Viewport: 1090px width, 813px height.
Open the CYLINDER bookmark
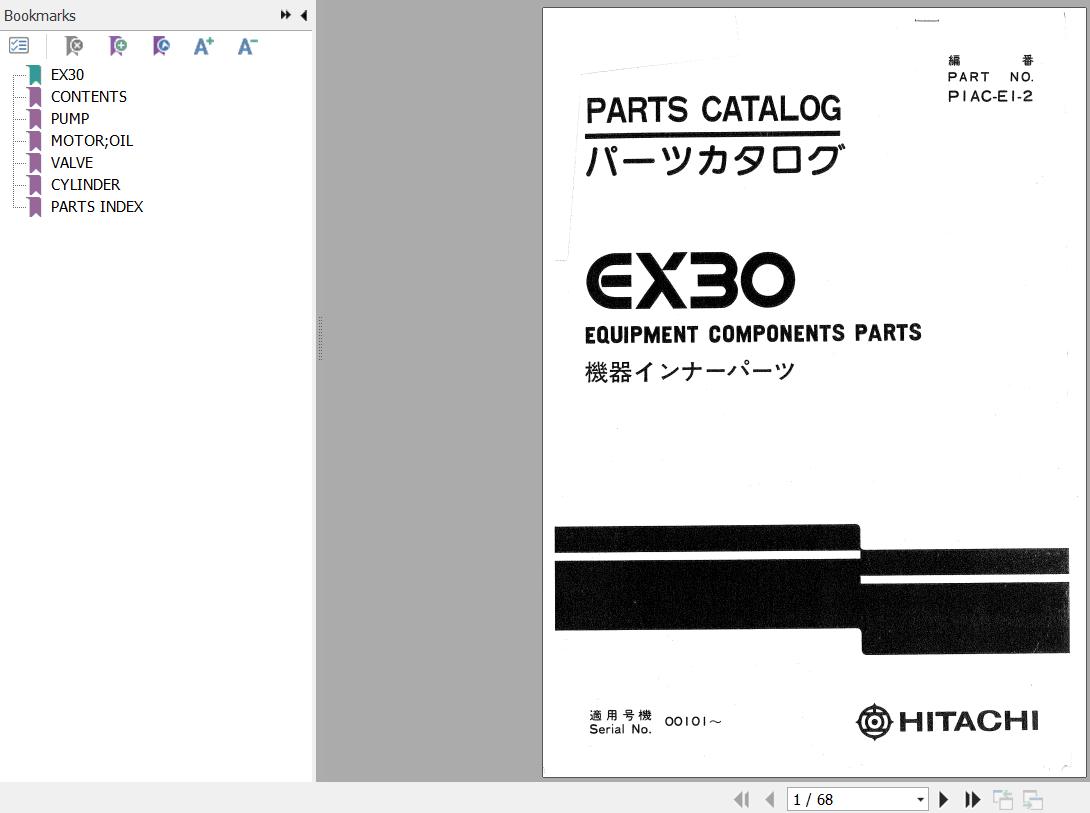coord(86,185)
